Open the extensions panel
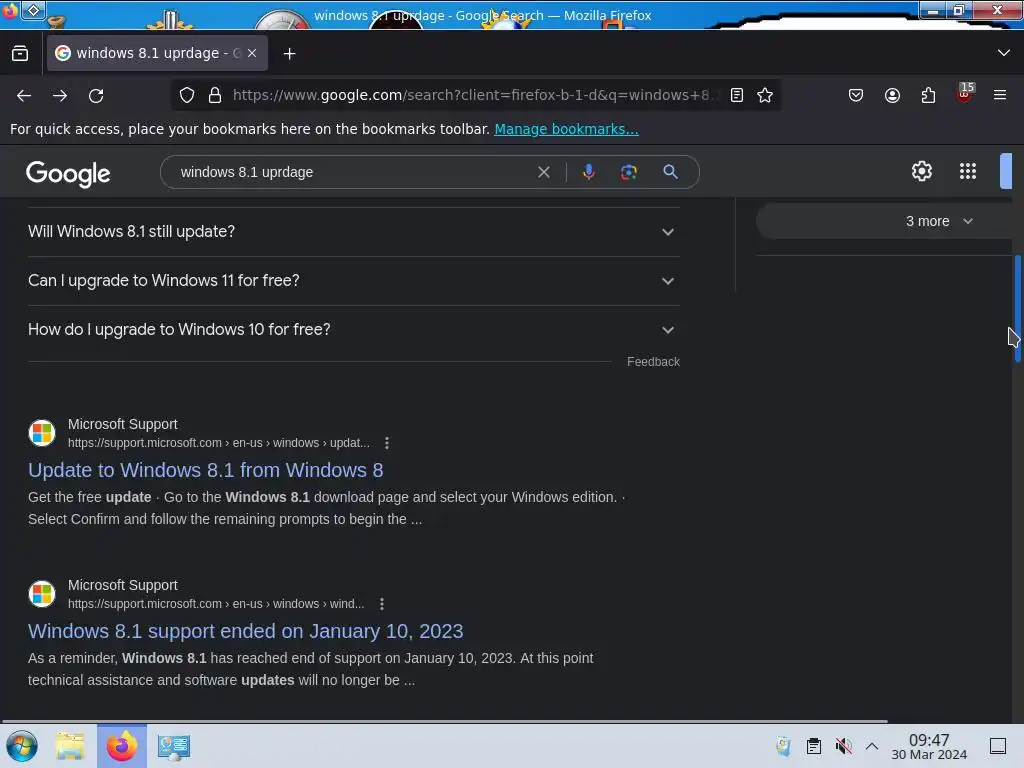The image size is (1024, 768). point(928,95)
